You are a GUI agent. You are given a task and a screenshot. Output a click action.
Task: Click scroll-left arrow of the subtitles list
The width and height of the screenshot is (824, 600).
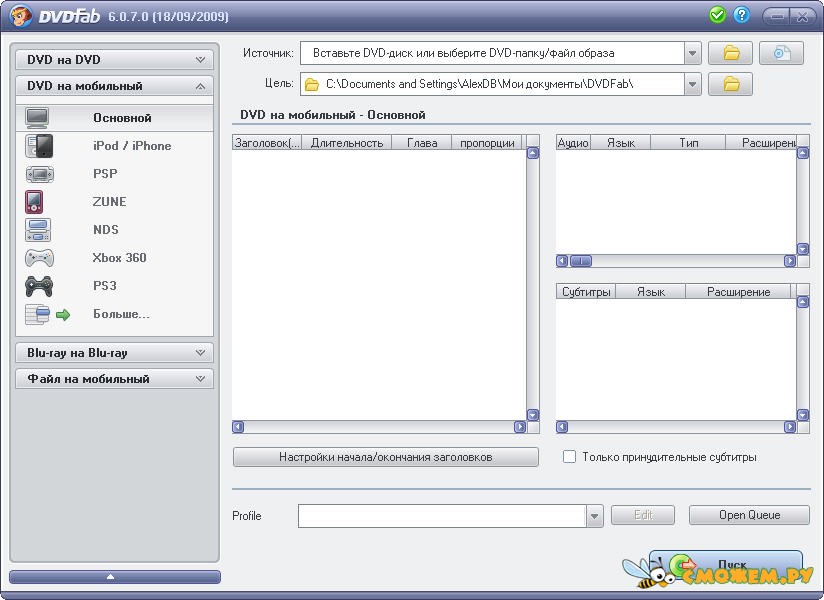[562, 427]
